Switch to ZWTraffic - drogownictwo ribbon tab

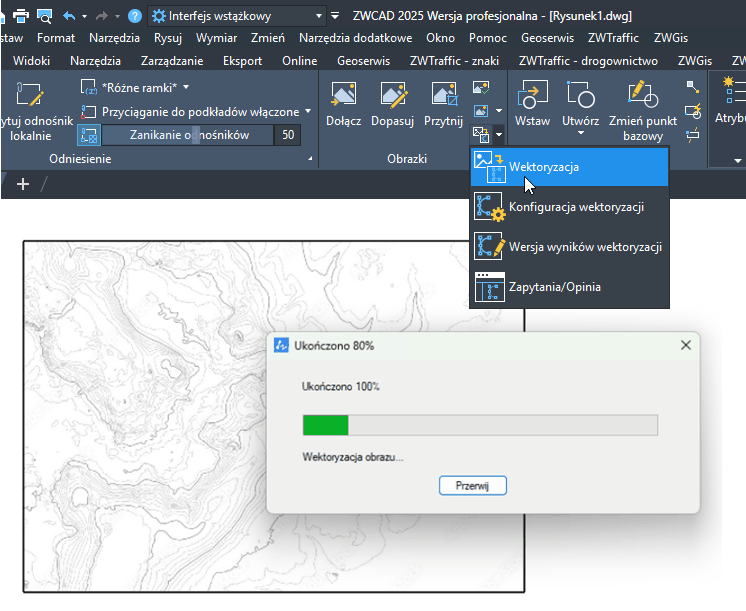(588, 61)
